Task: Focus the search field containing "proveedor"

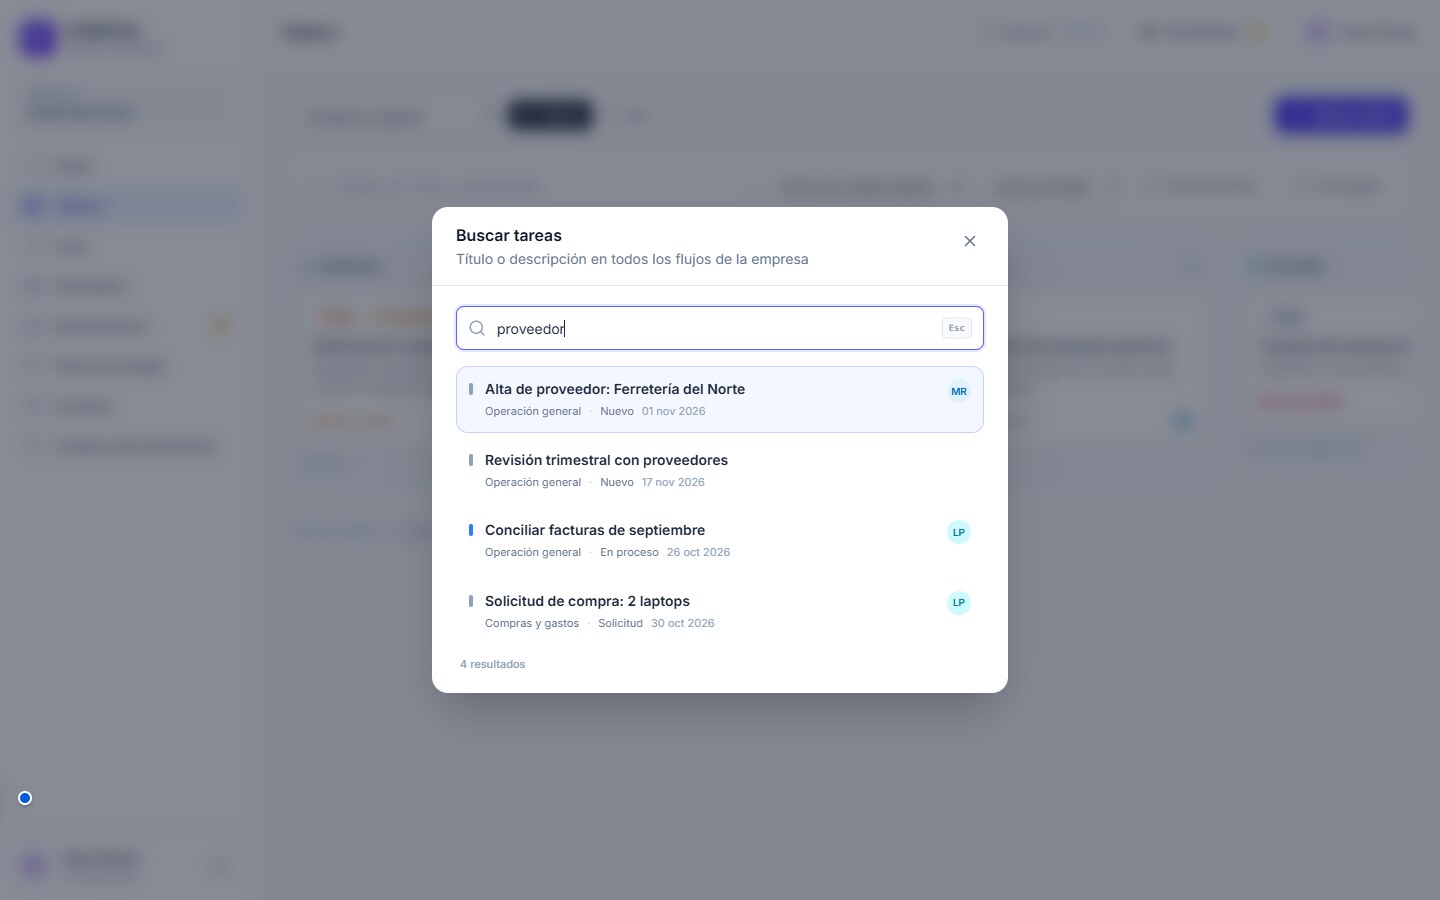Action: click(x=720, y=328)
